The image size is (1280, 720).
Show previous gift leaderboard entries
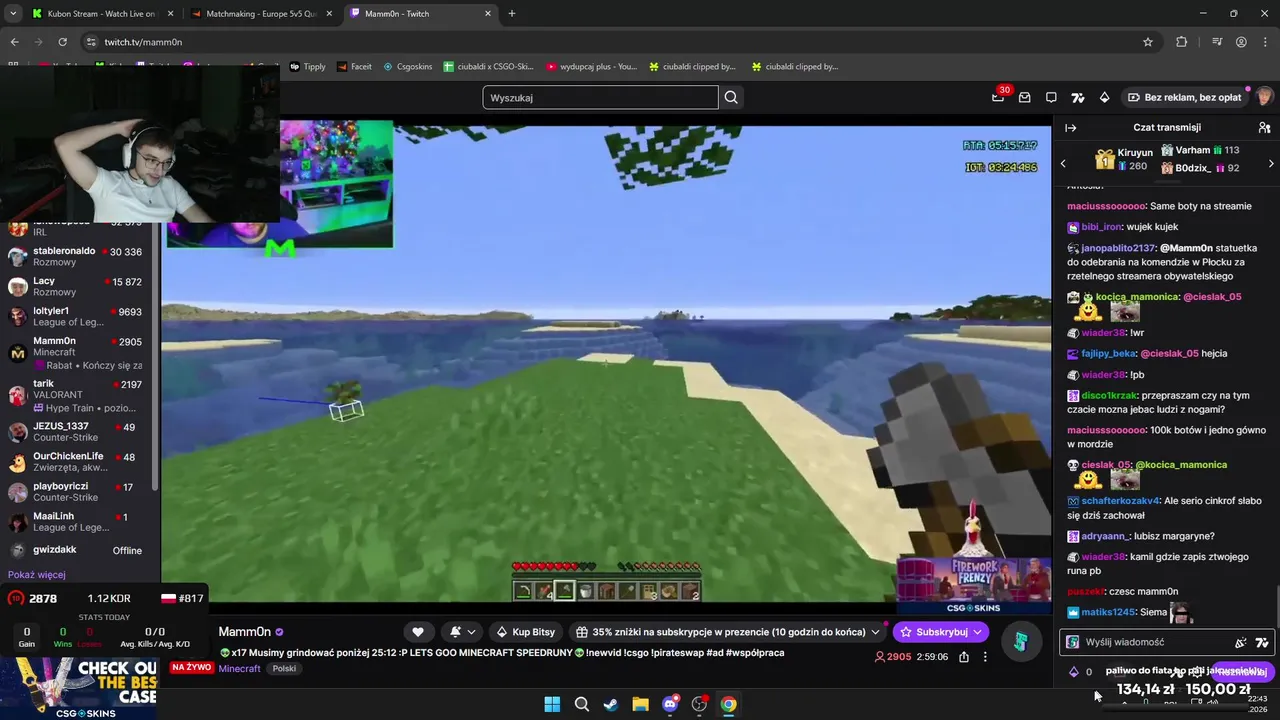point(1063,163)
